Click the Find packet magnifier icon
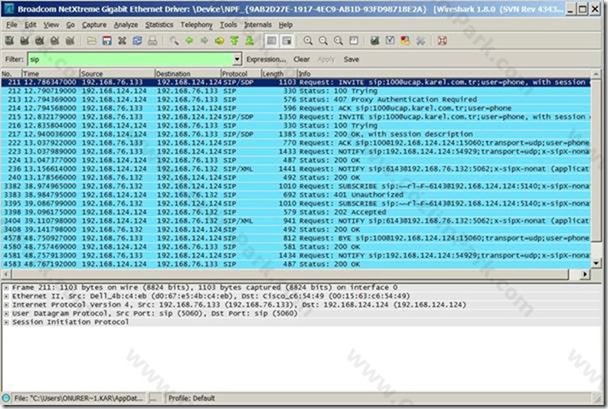 point(174,41)
